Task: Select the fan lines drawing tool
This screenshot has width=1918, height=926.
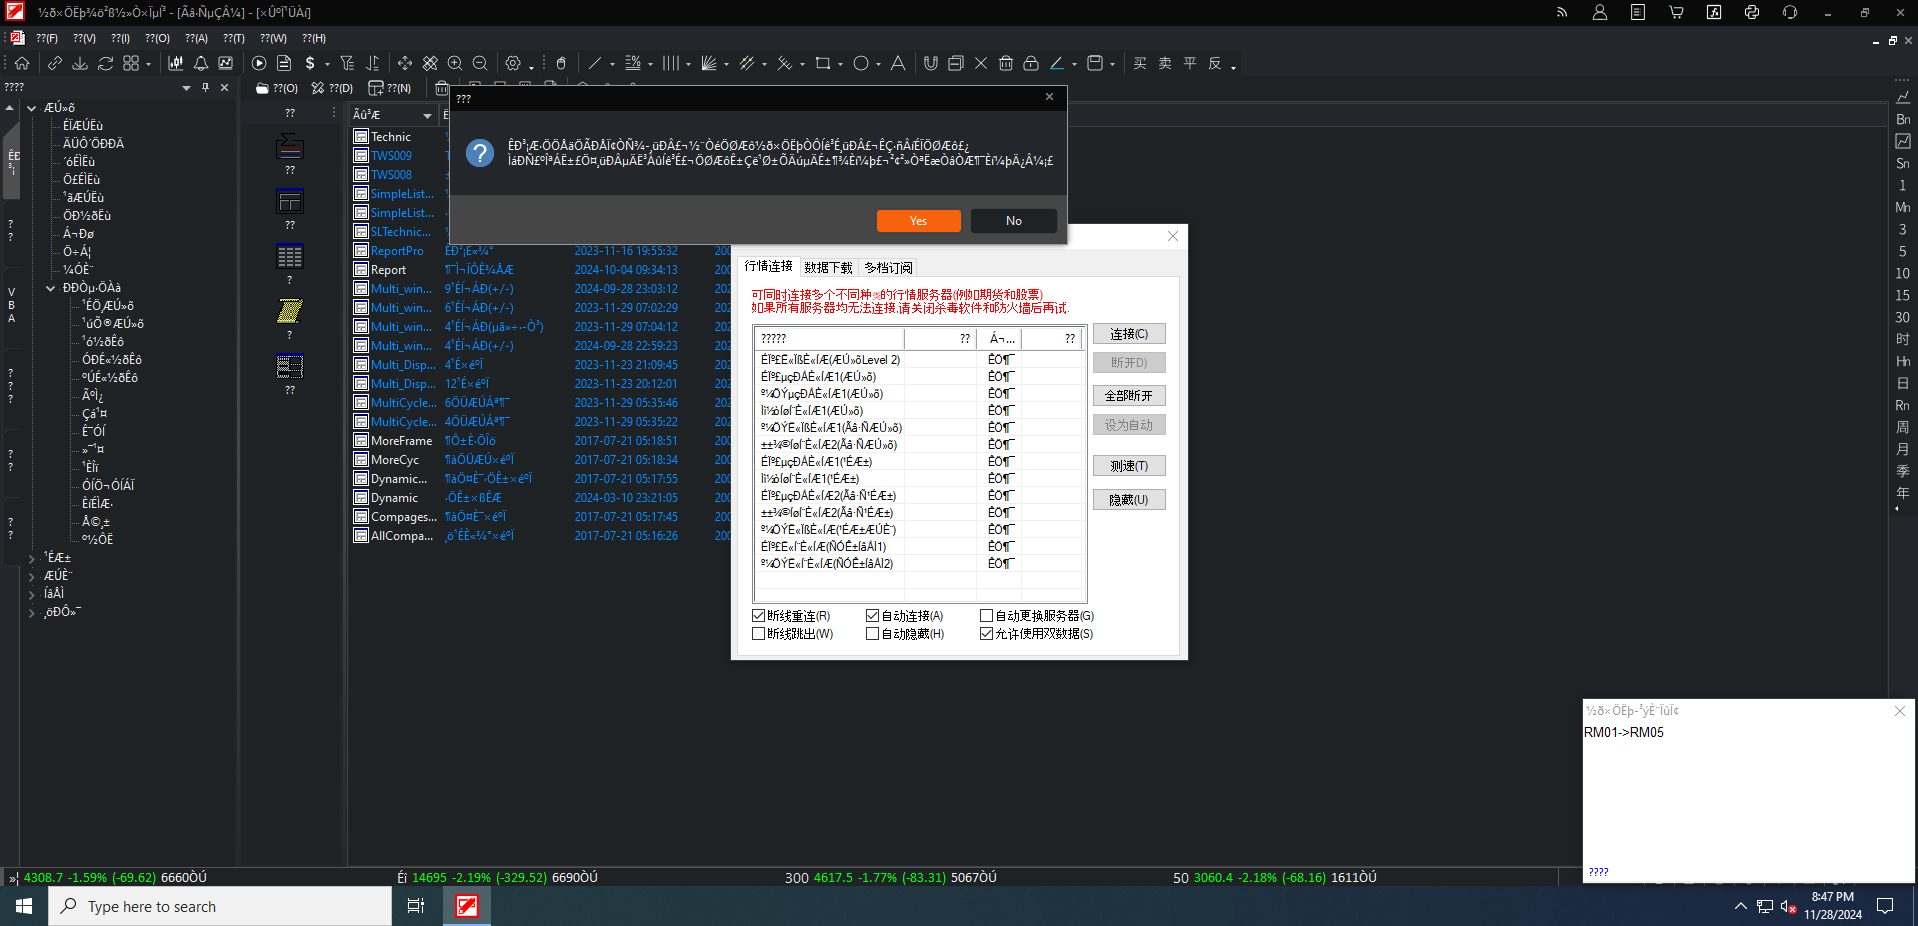Action: point(709,63)
